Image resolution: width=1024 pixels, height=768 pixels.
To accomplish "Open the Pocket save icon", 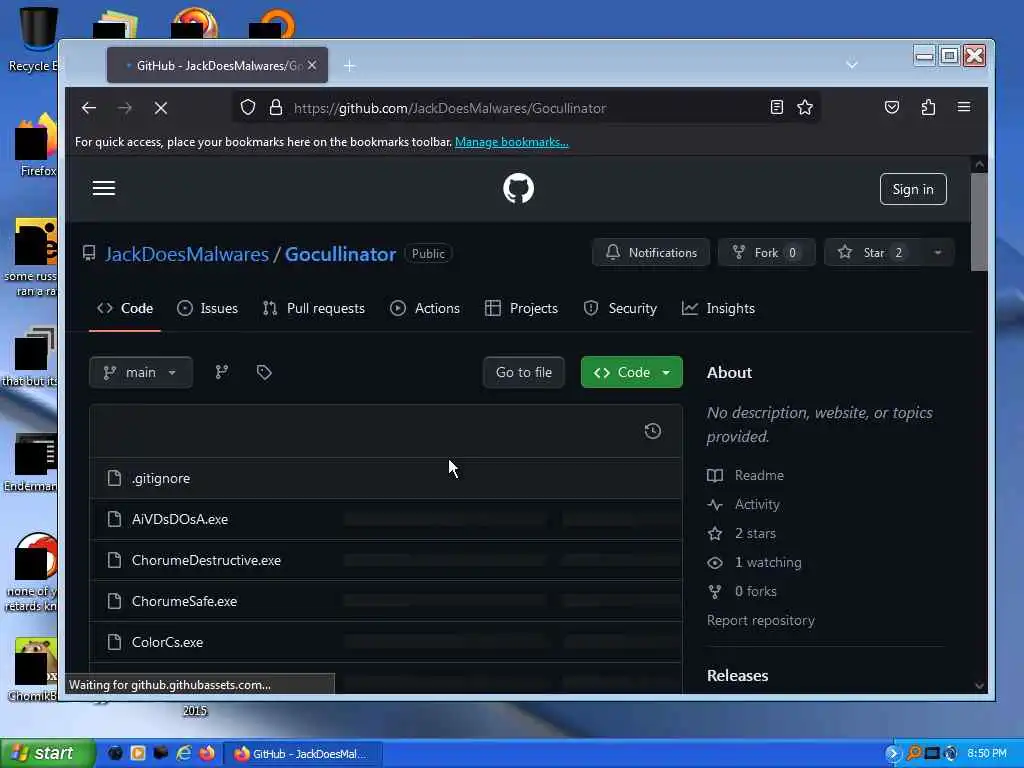I will click(892, 108).
